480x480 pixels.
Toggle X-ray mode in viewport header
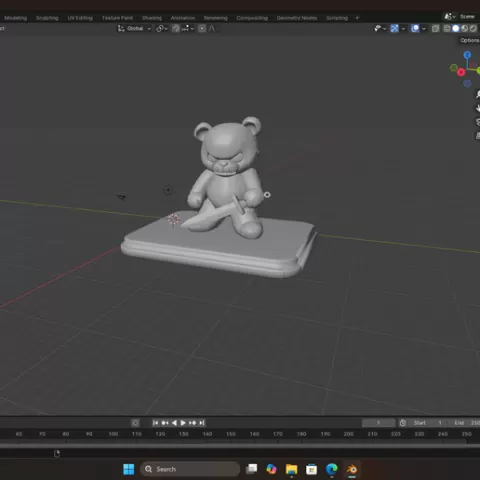[x=435, y=29]
